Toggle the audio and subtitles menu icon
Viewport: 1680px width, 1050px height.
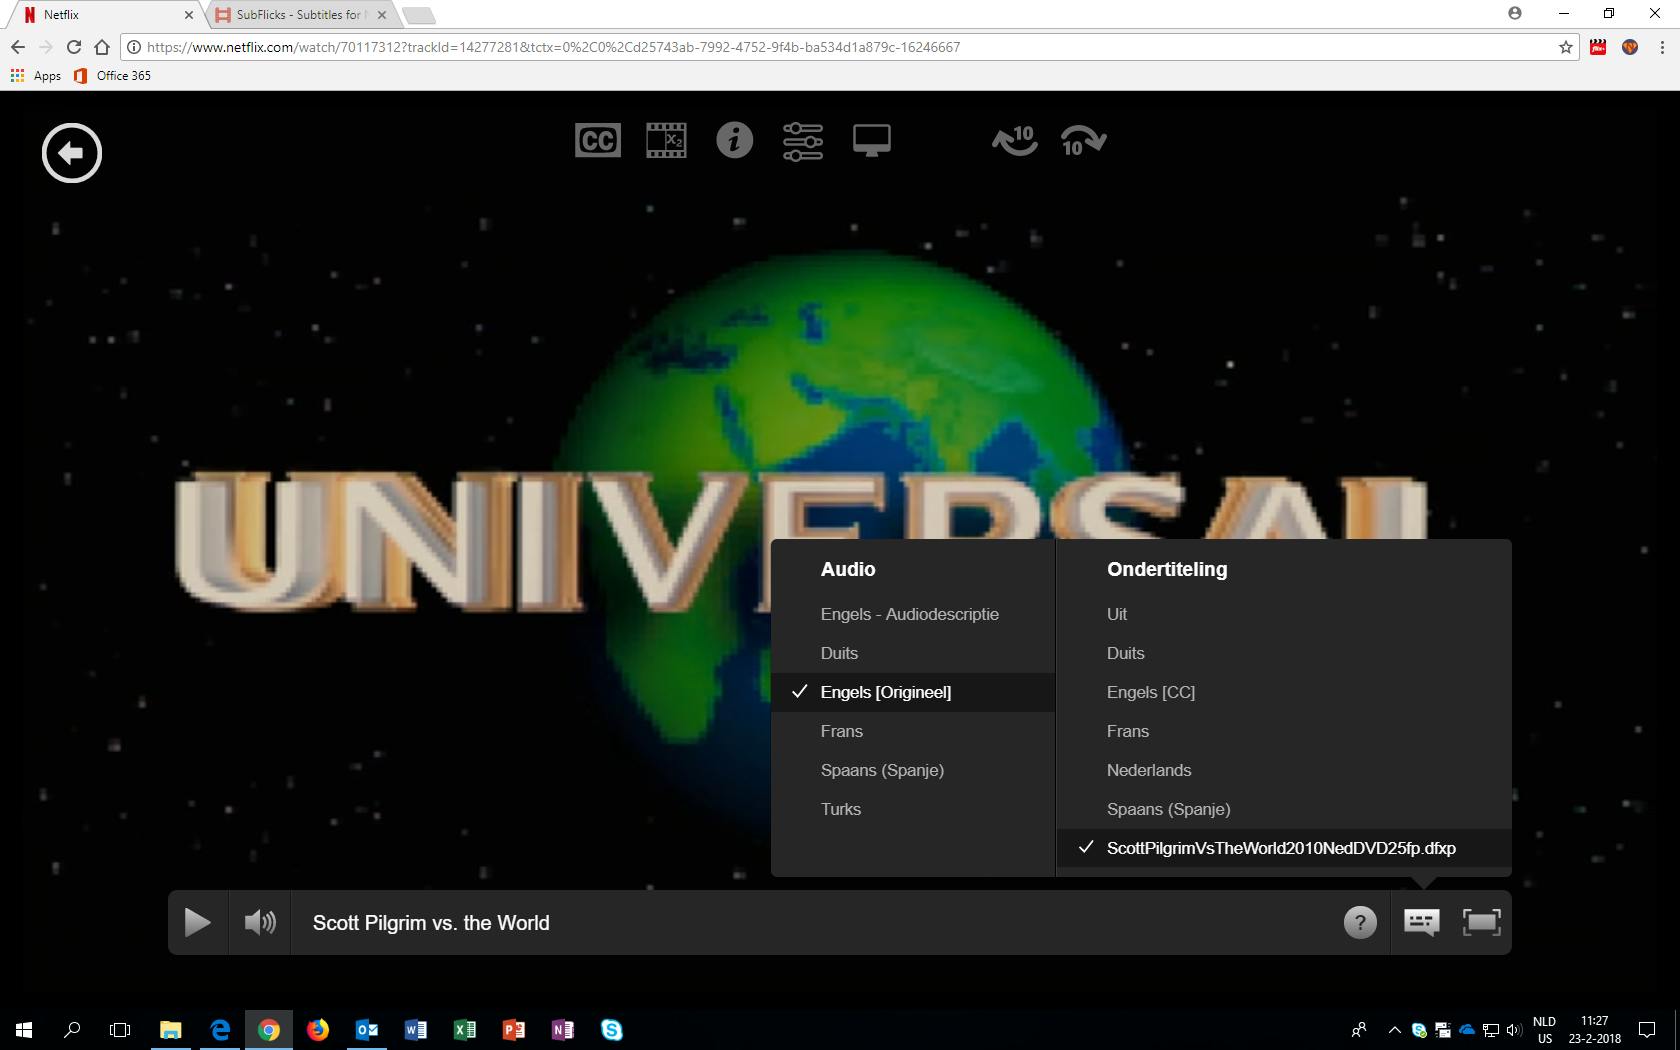pos(1421,922)
